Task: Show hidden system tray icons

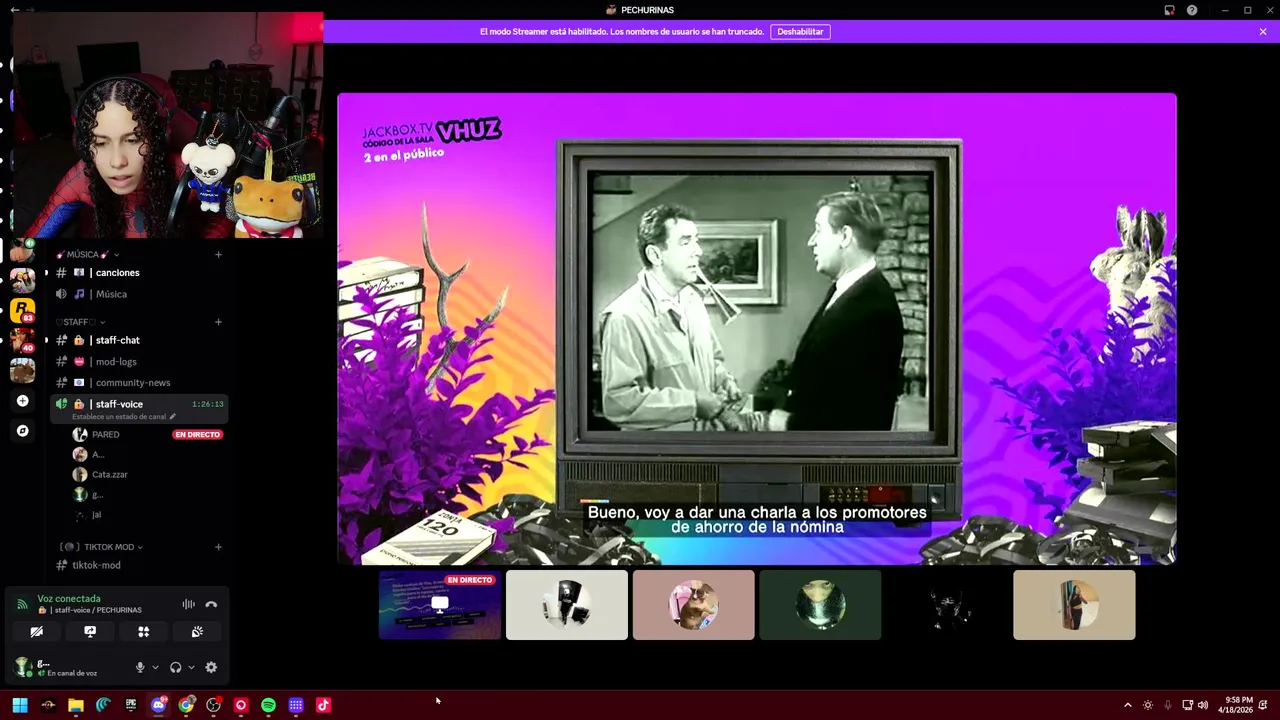Action: pyautogui.click(x=1128, y=705)
